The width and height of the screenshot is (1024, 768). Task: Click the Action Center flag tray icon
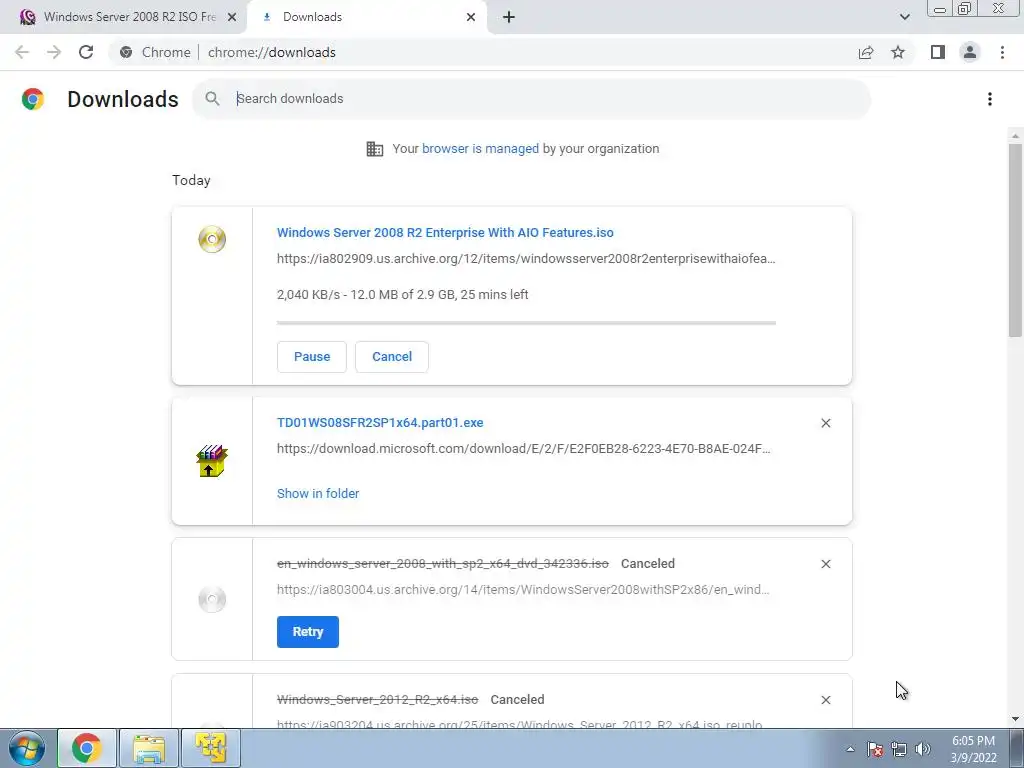tap(875, 749)
